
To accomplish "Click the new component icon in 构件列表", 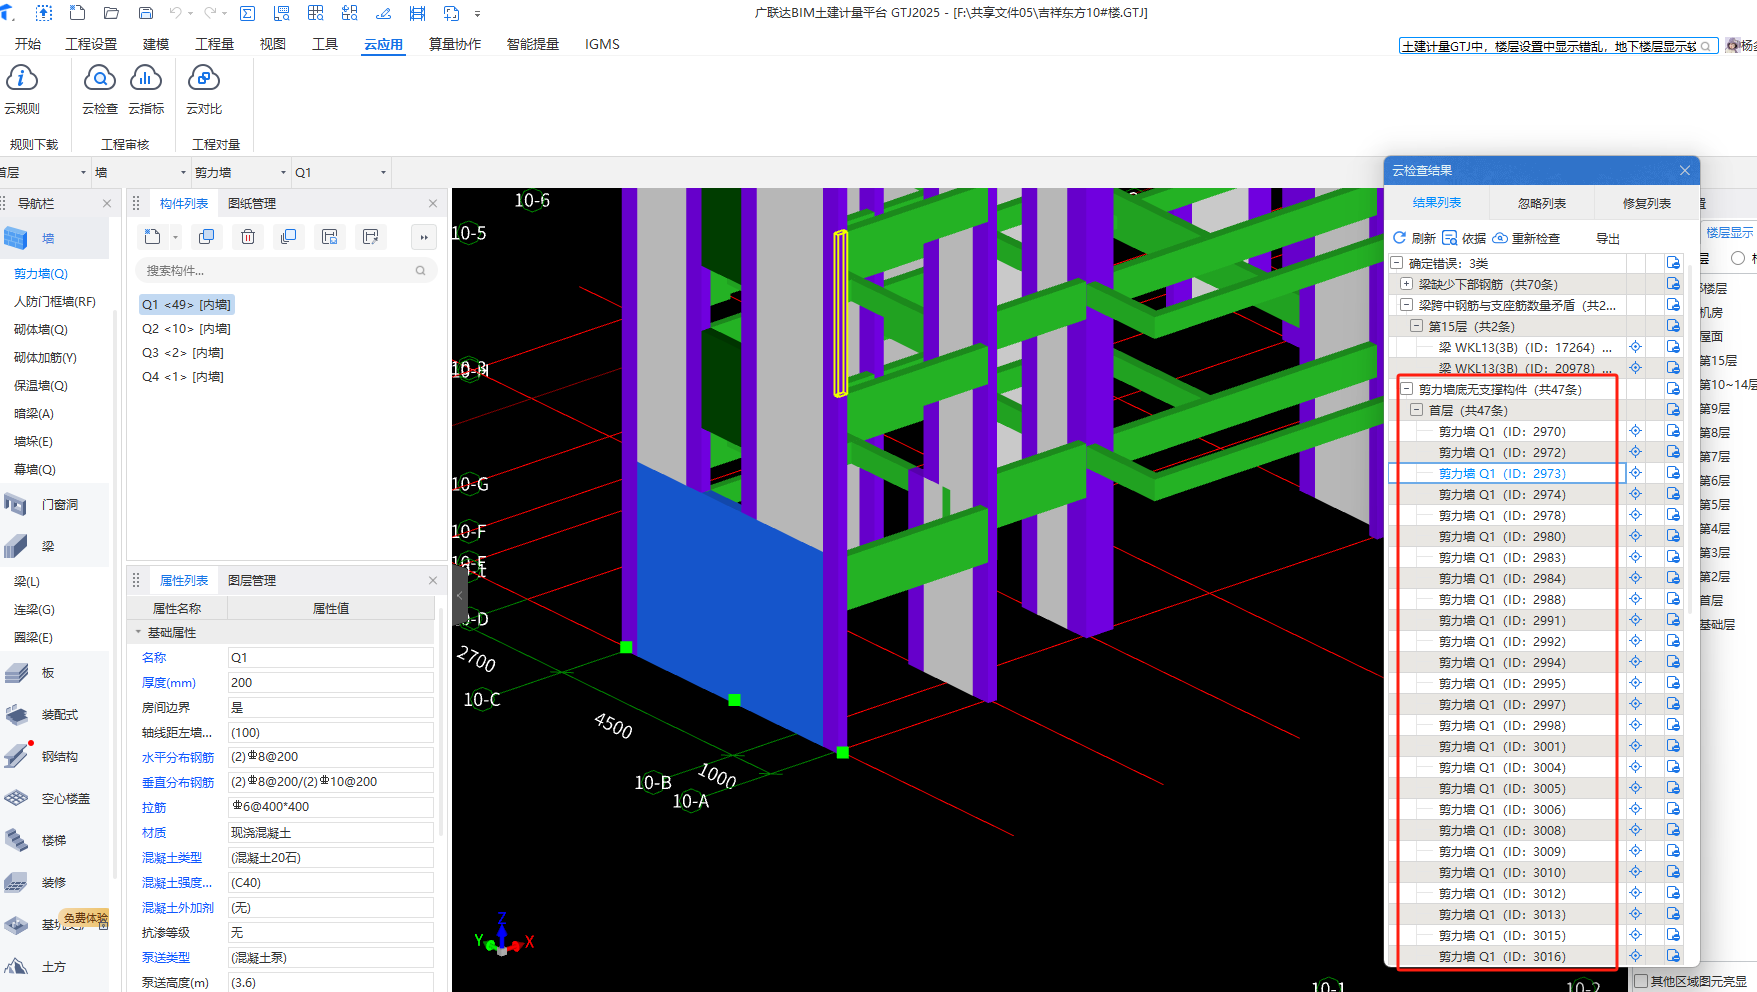I will point(152,237).
